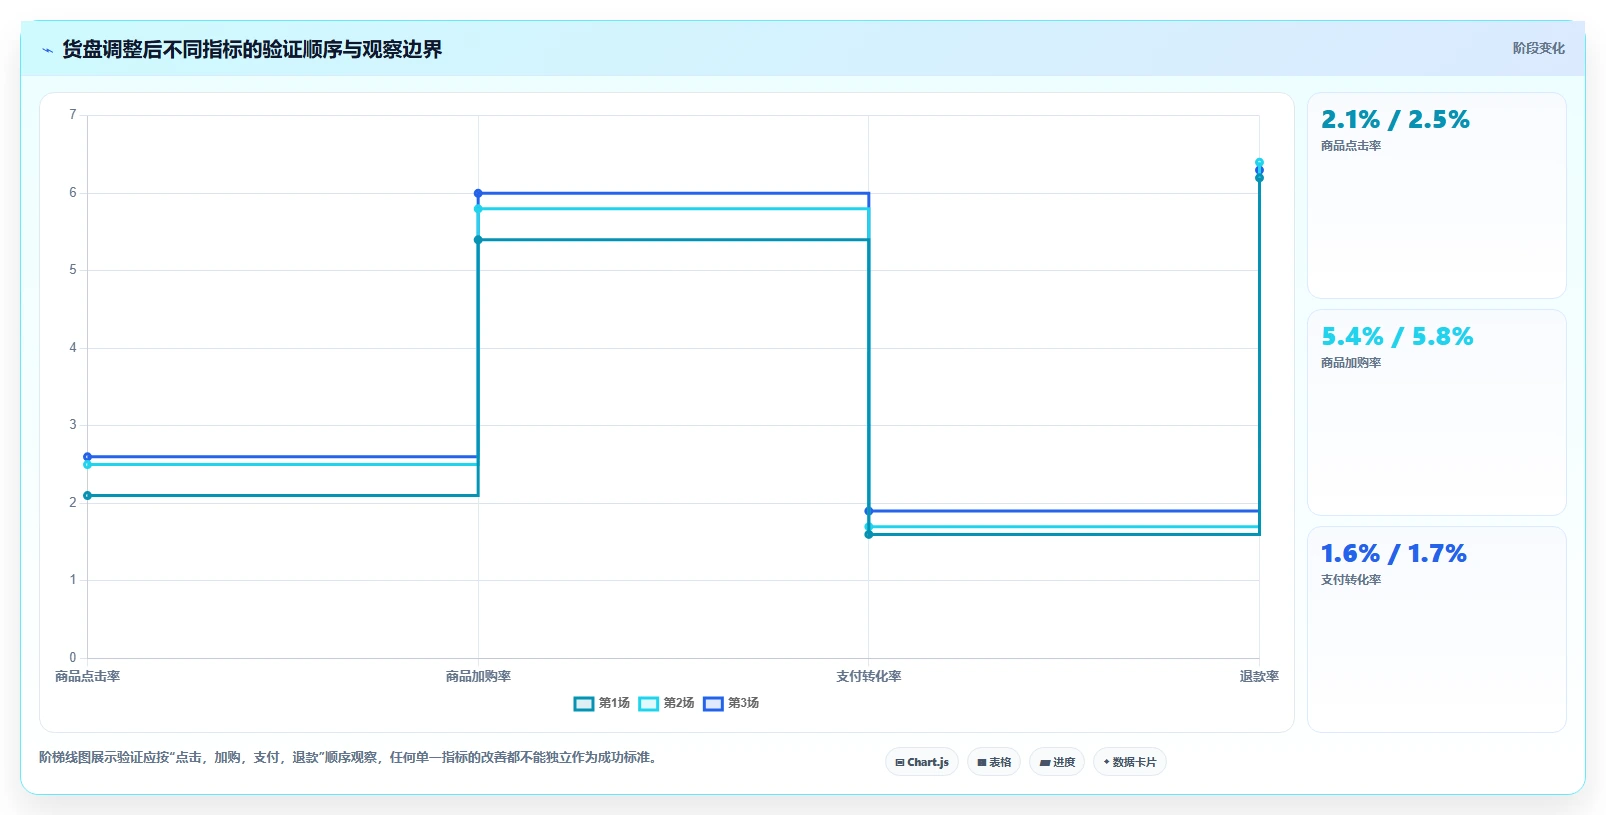Click the 第1场 legend label
This screenshot has width=1606, height=815.
(x=614, y=704)
